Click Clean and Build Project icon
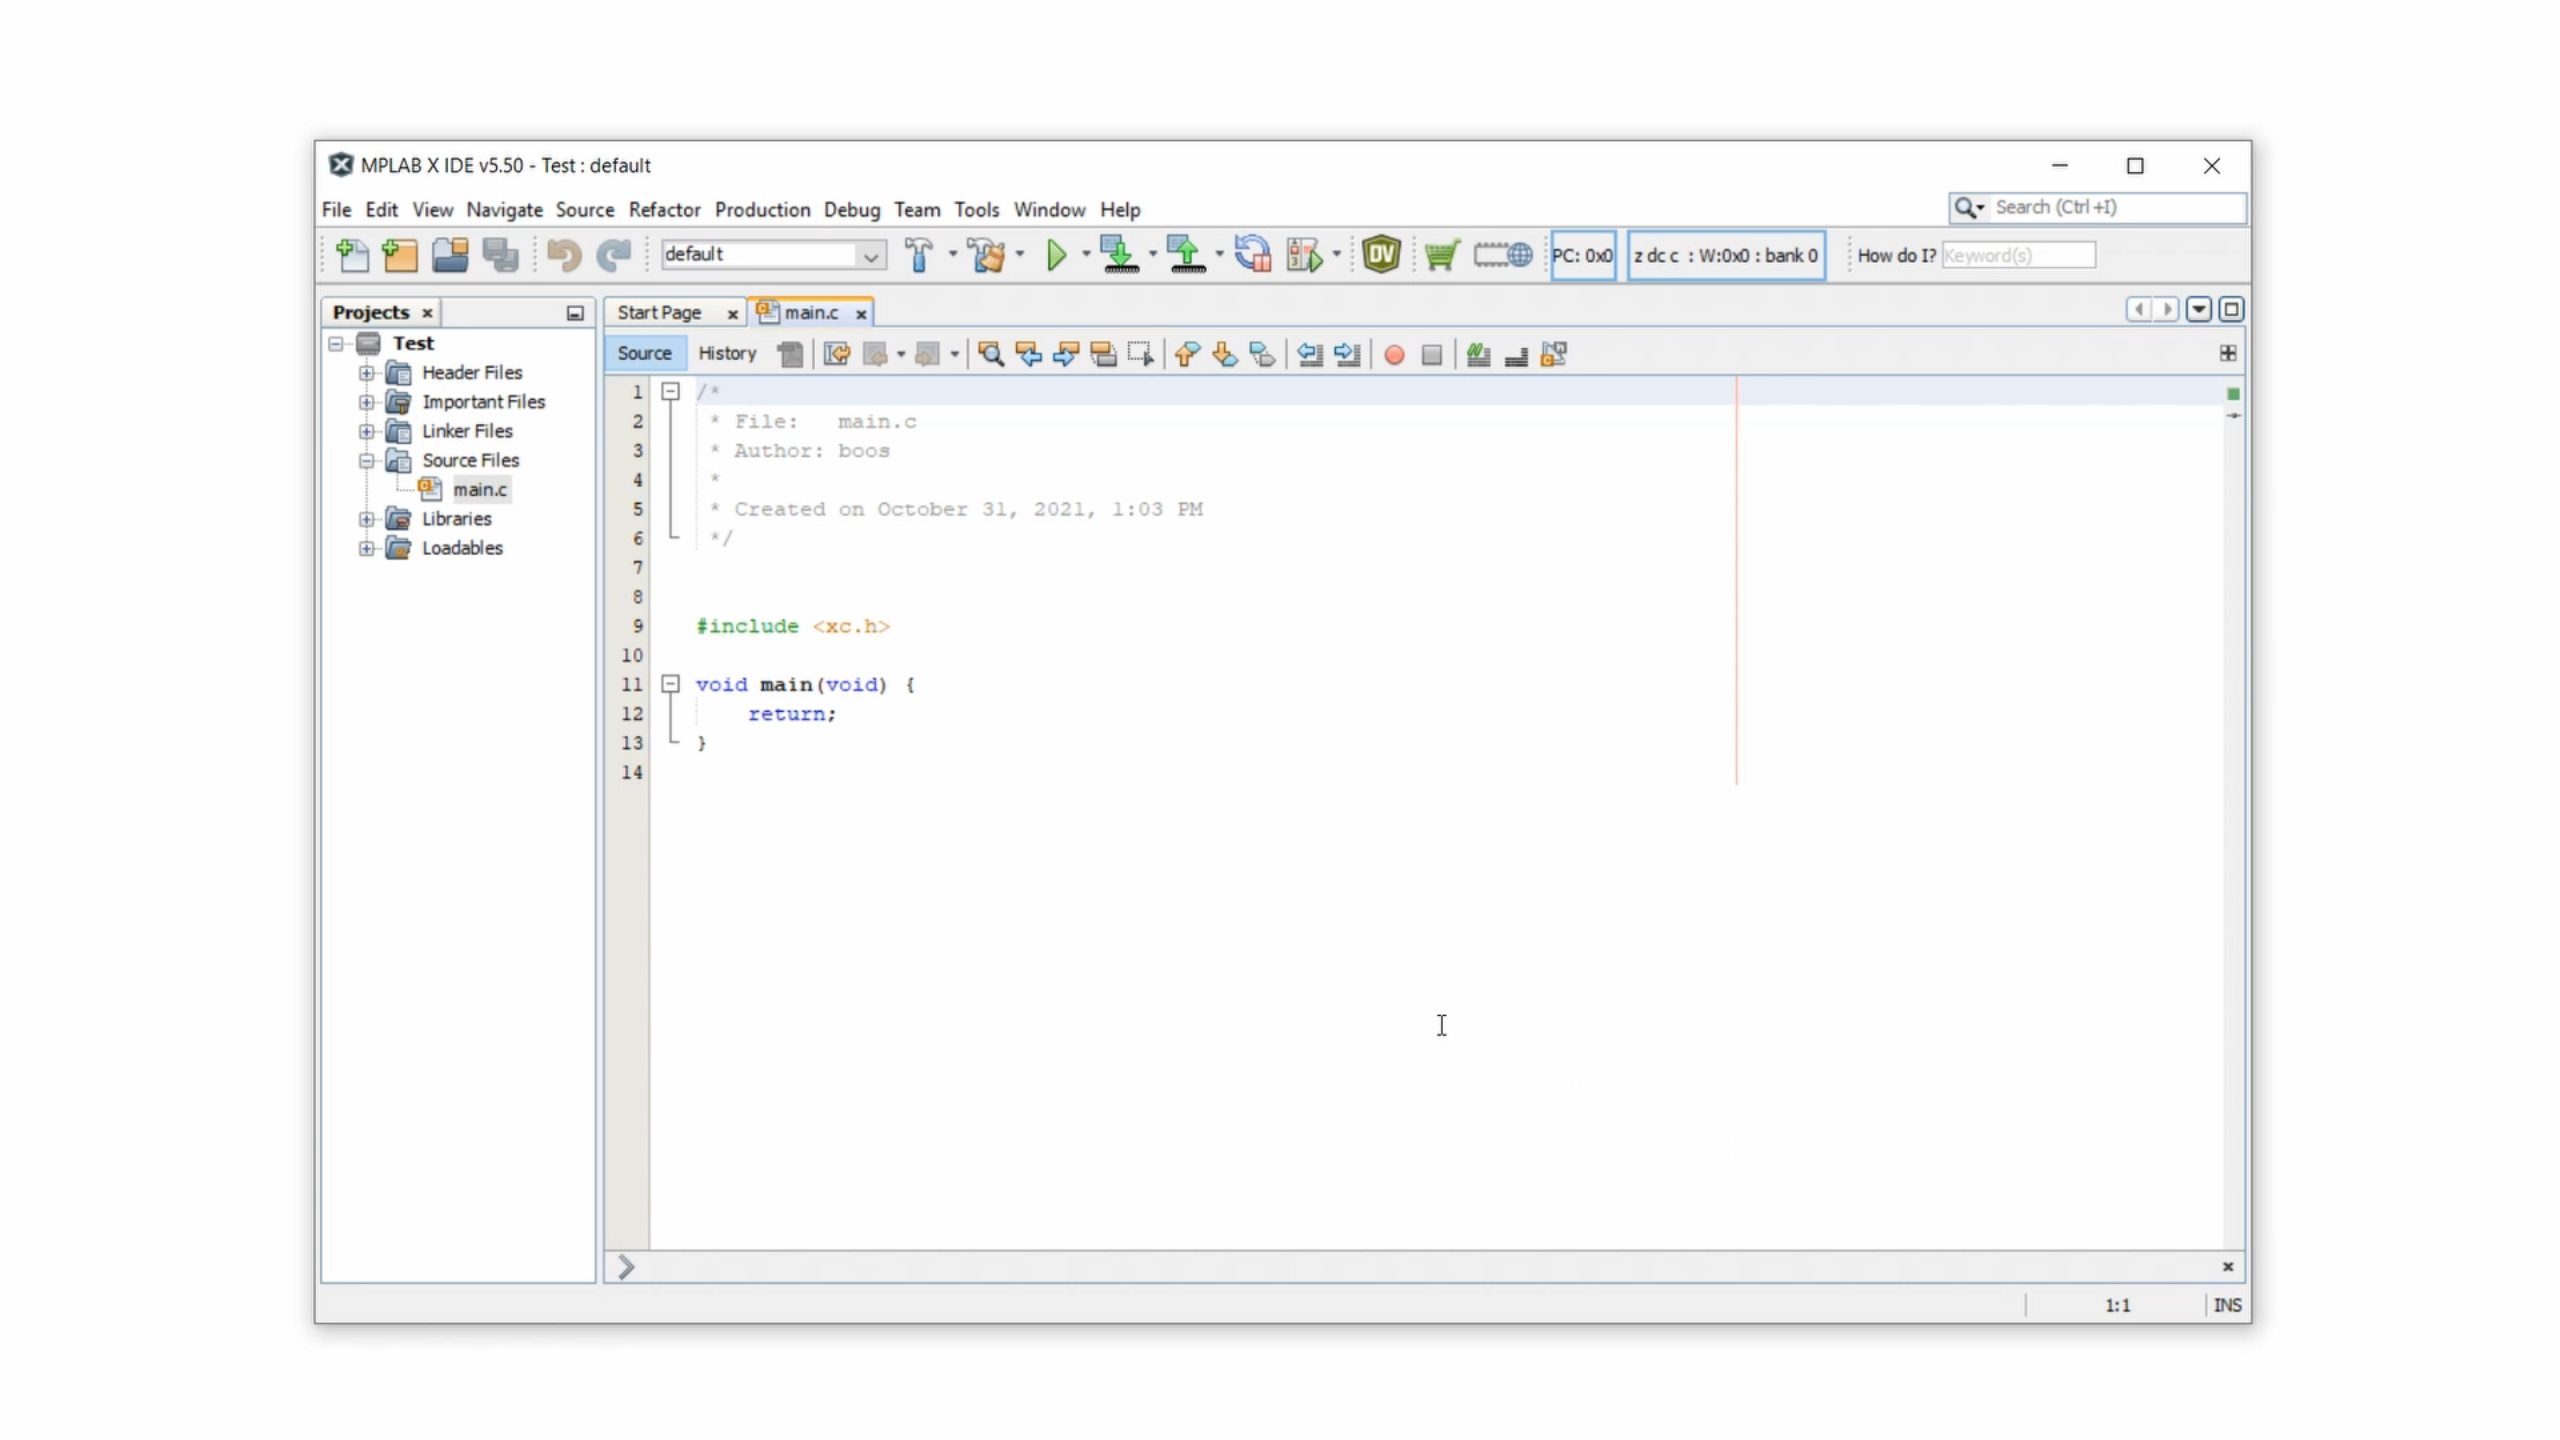Viewport: 2560px width, 1440px height. (988, 255)
